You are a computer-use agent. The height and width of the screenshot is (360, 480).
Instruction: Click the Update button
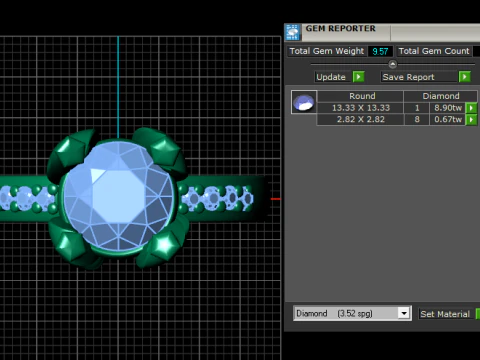[x=333, y=77]
